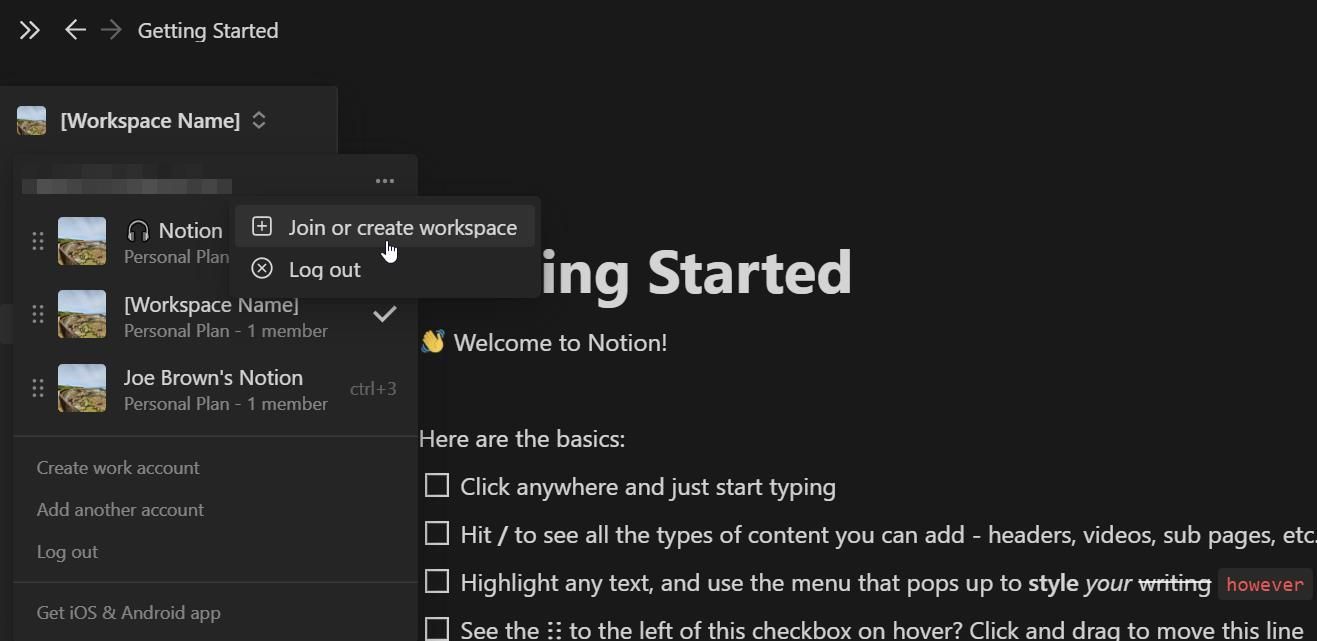Viewport: 1317px width, 641px height.
Task: Check the 'Highlight any text' to-do box
Action: pos(437,581)
